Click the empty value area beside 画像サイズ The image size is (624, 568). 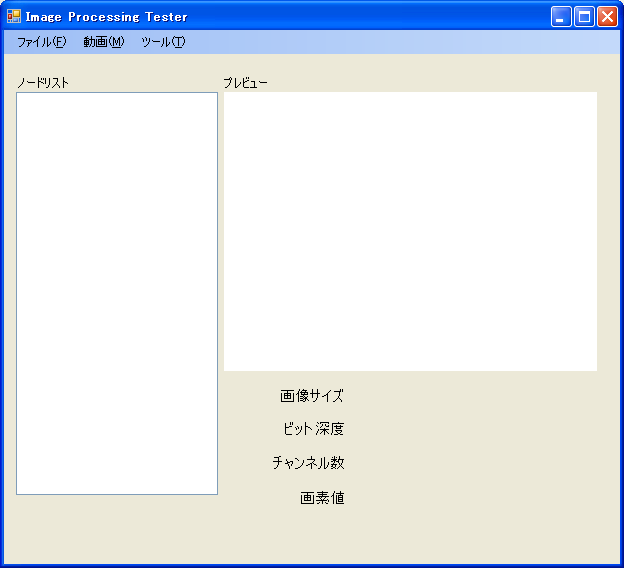point(470,396)
